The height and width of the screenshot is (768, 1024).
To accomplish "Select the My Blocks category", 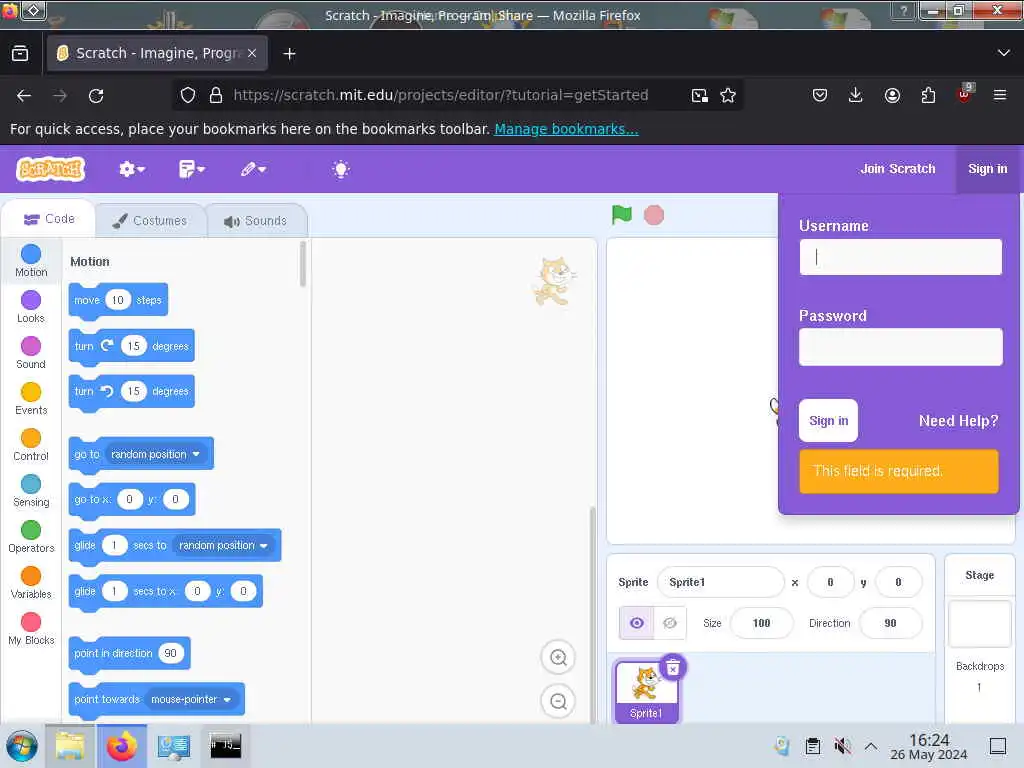I will [31, 629].
